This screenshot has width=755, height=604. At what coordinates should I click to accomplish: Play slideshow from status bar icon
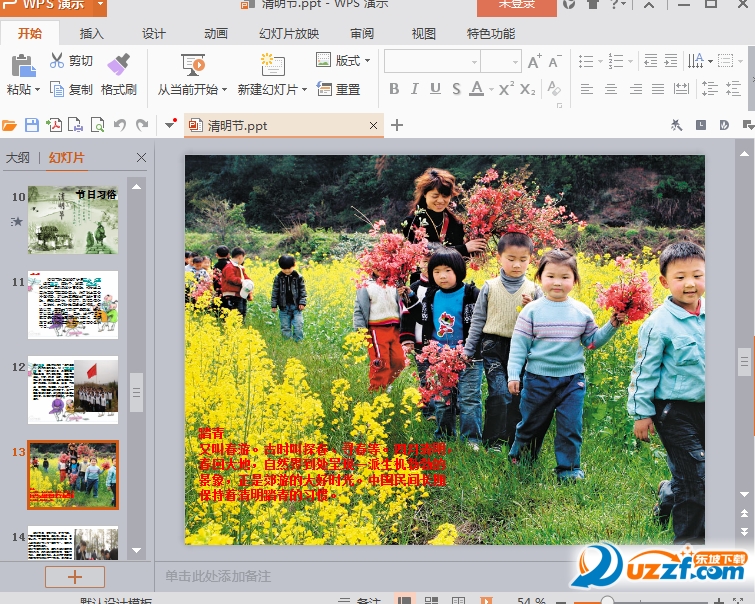[486, 600]
